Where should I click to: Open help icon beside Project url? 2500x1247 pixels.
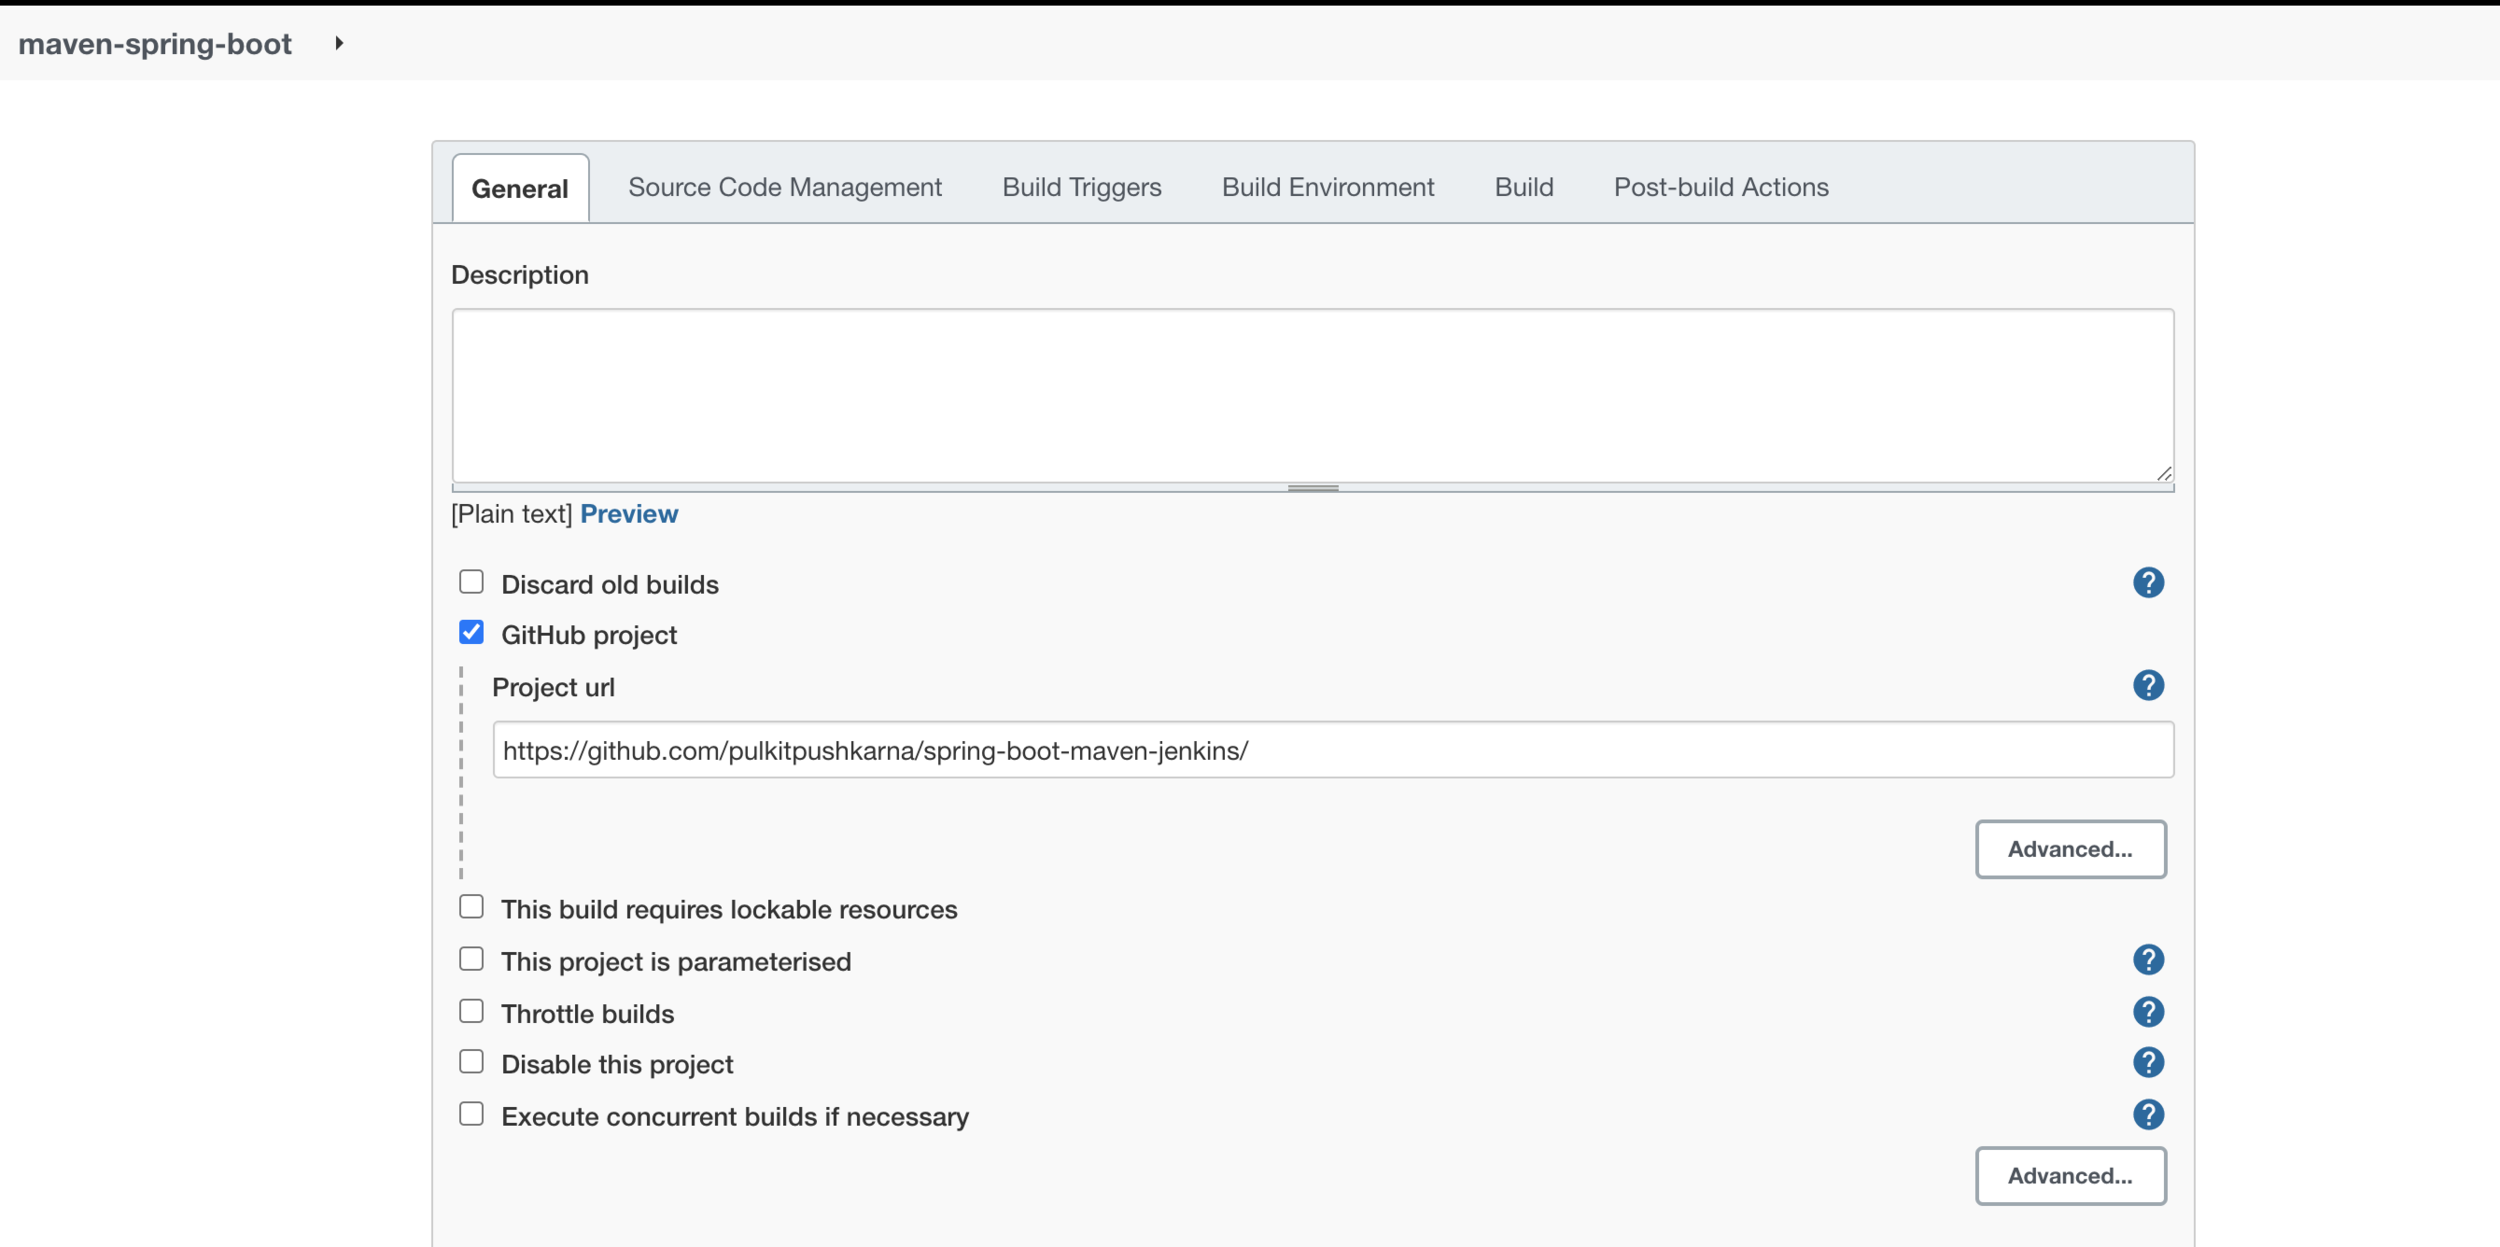click(2147, 686)
